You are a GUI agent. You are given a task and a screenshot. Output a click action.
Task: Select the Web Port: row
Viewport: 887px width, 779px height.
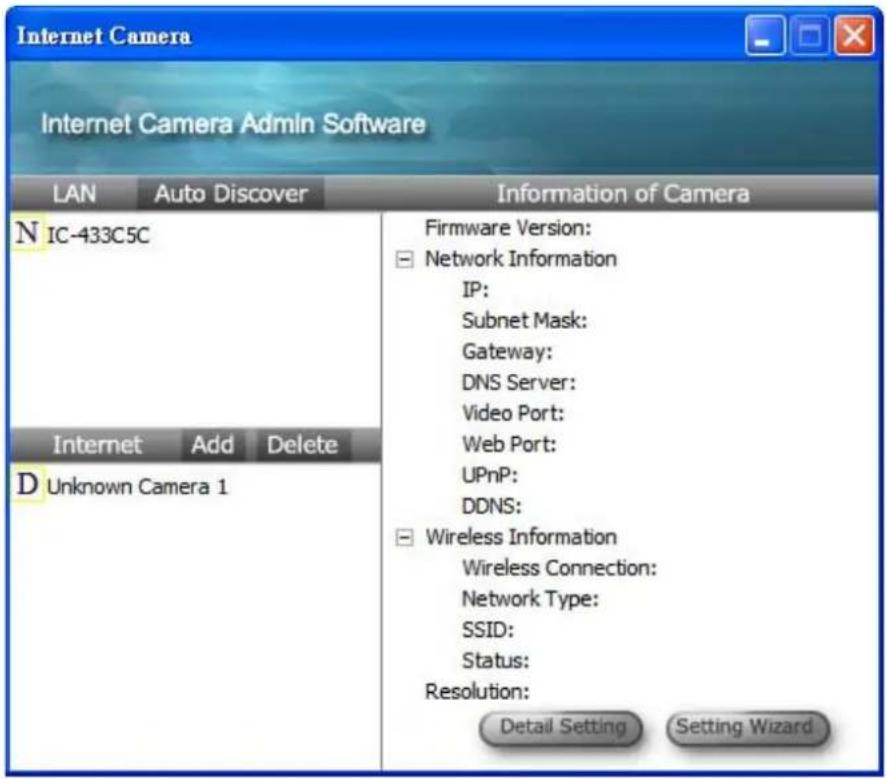click(x=509, y=444)
